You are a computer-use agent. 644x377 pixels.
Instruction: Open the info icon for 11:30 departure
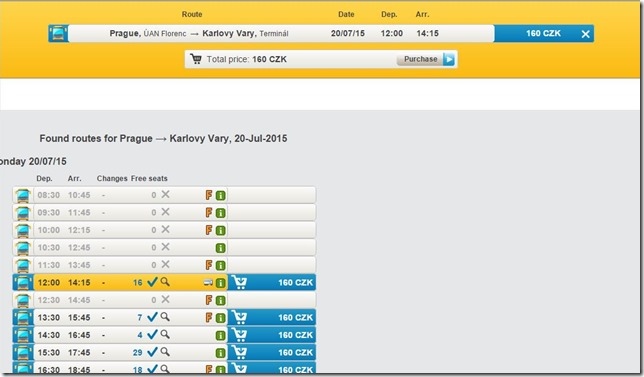[x=221, y=265]
